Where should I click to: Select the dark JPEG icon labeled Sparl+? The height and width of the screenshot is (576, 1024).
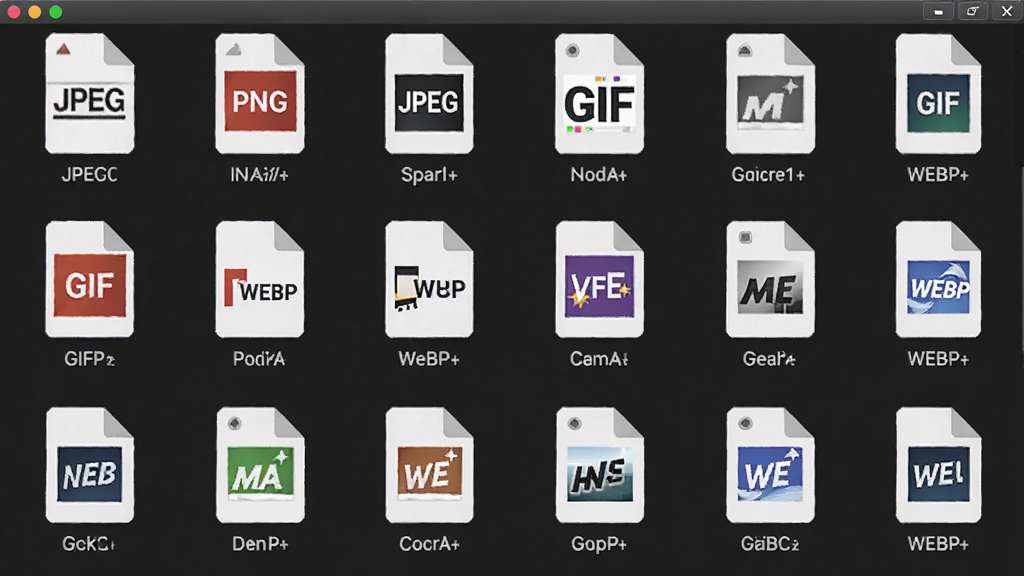(429, 93)
